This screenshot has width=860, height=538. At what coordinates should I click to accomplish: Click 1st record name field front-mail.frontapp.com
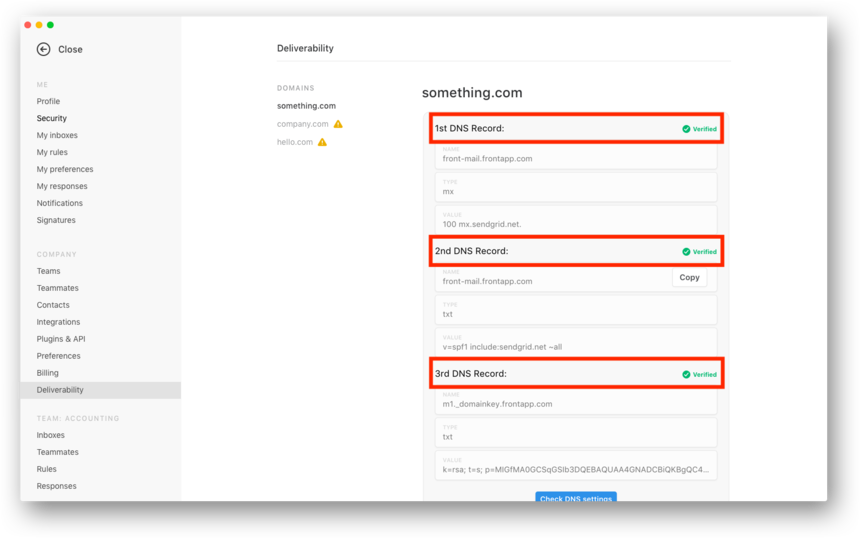click(576, 156)
